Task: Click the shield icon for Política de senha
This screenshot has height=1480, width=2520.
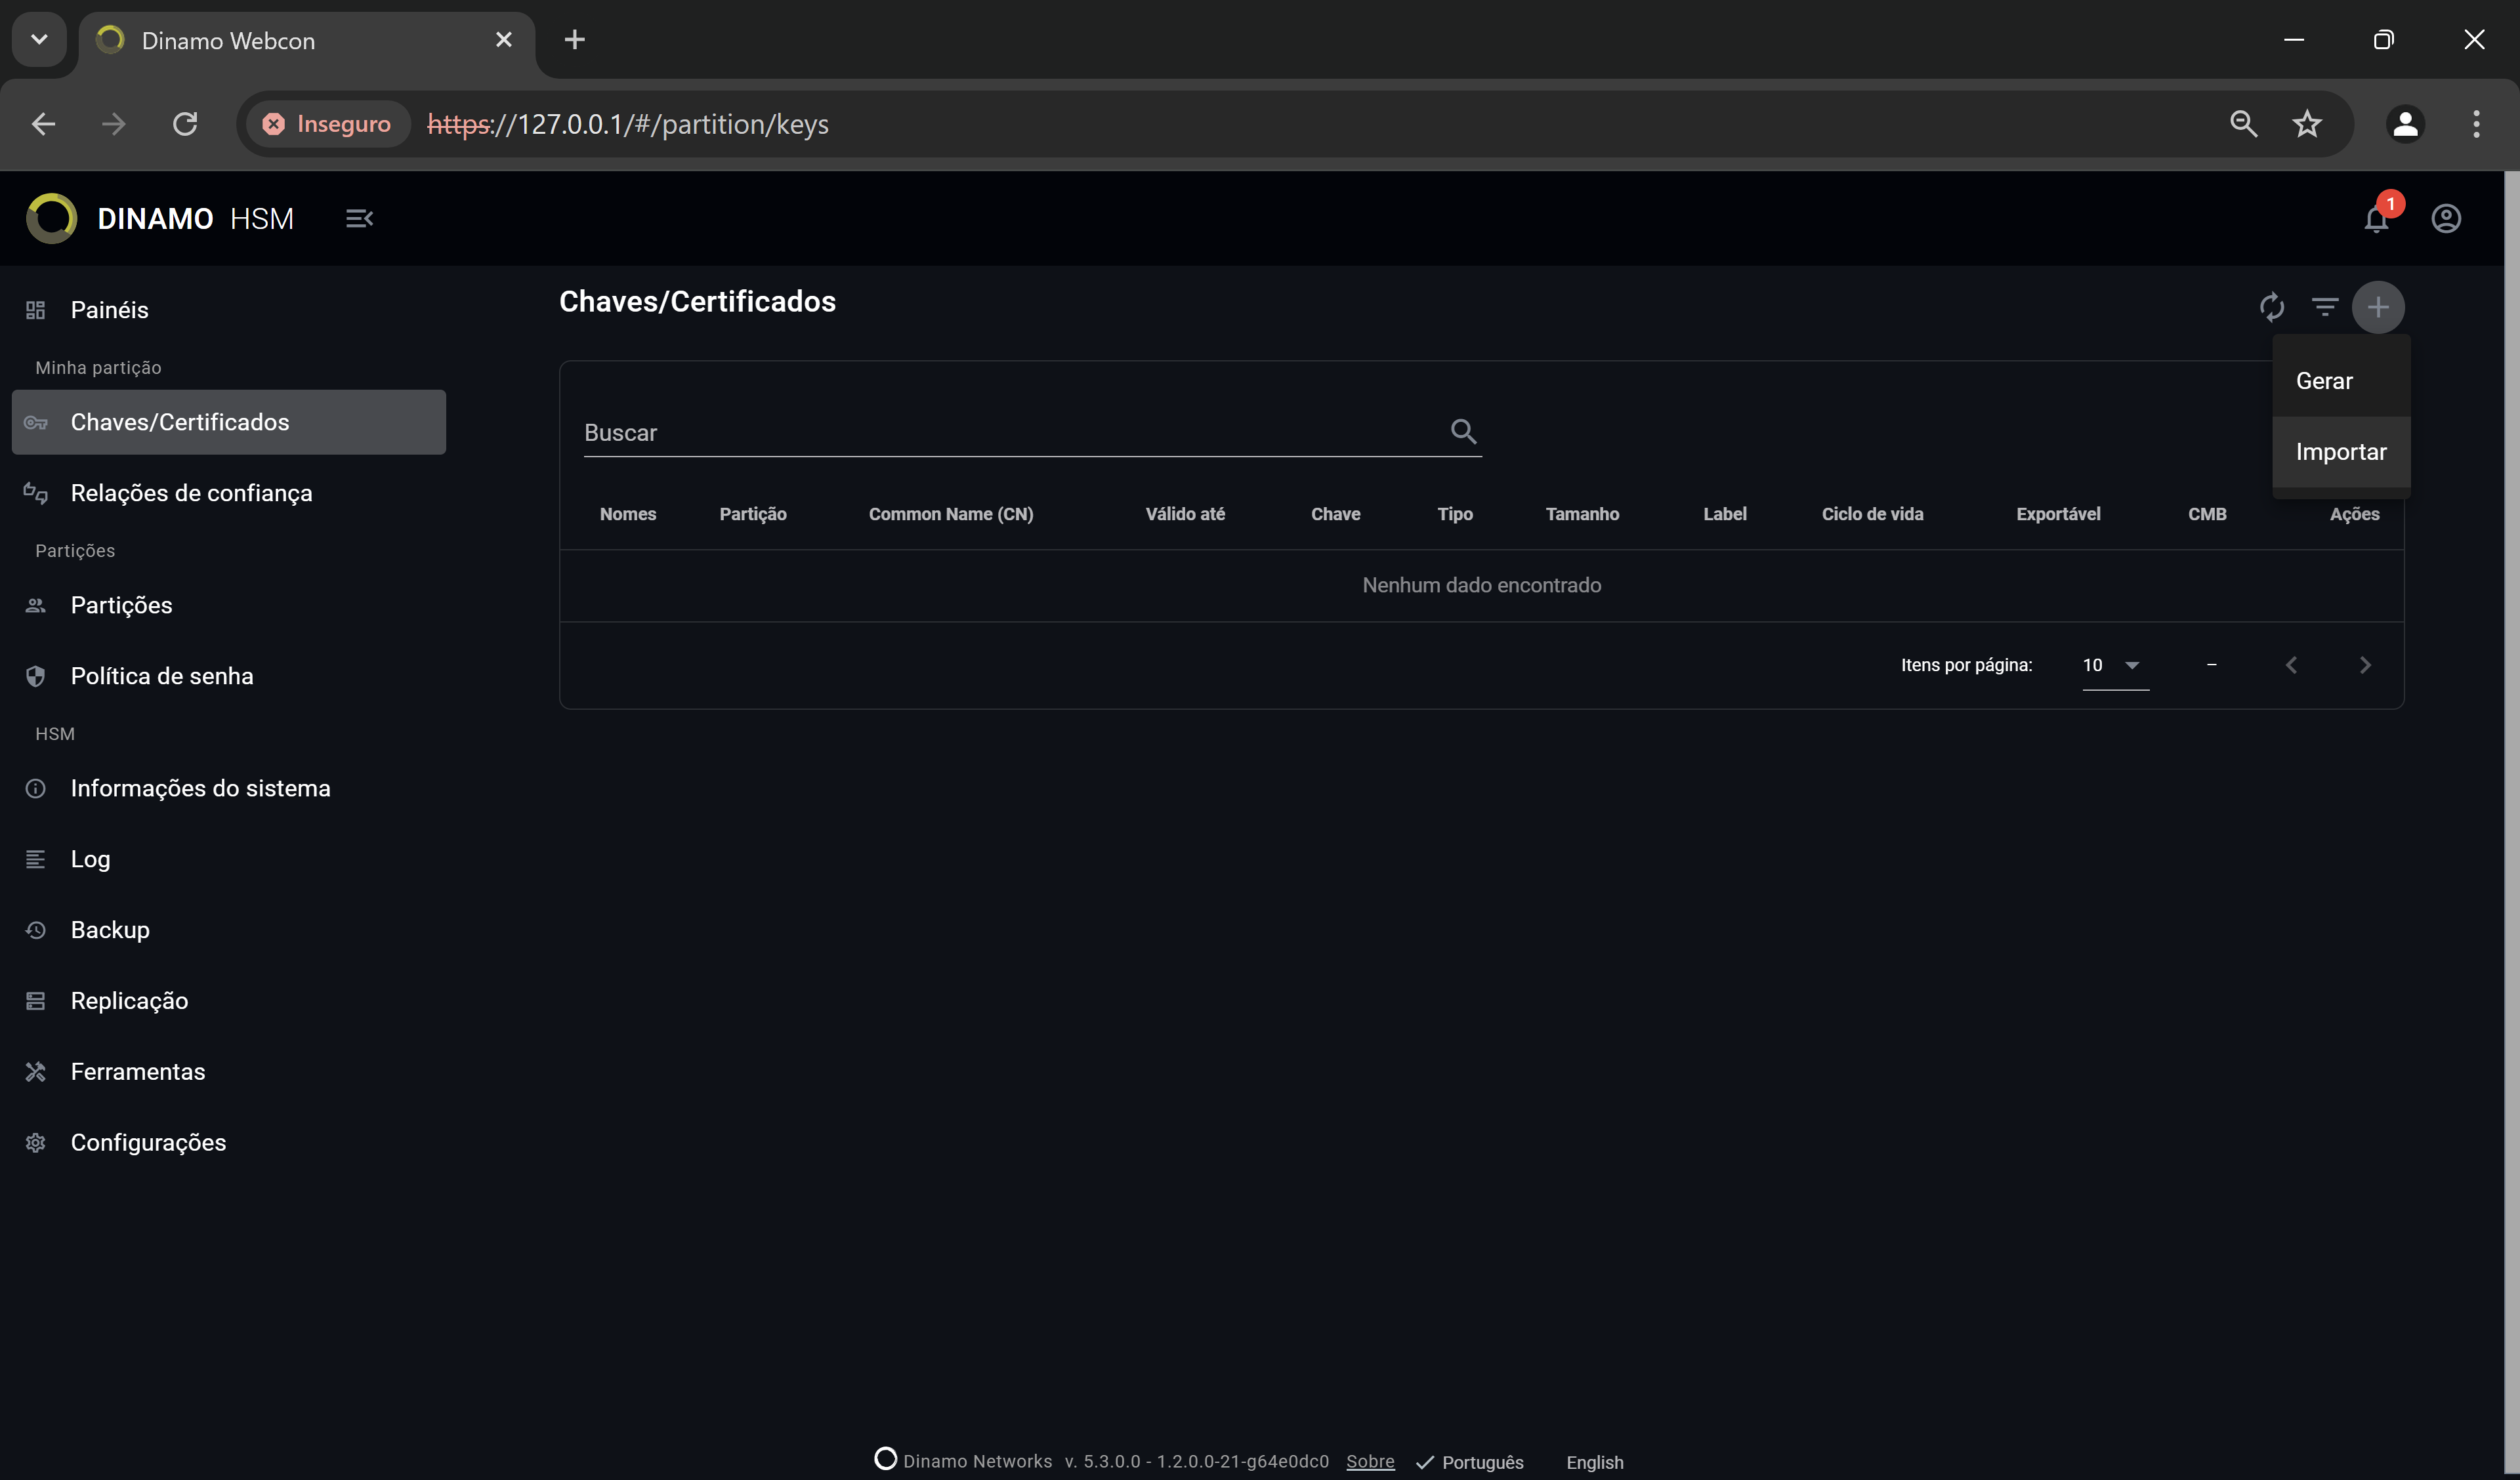Action: point(36,676)
